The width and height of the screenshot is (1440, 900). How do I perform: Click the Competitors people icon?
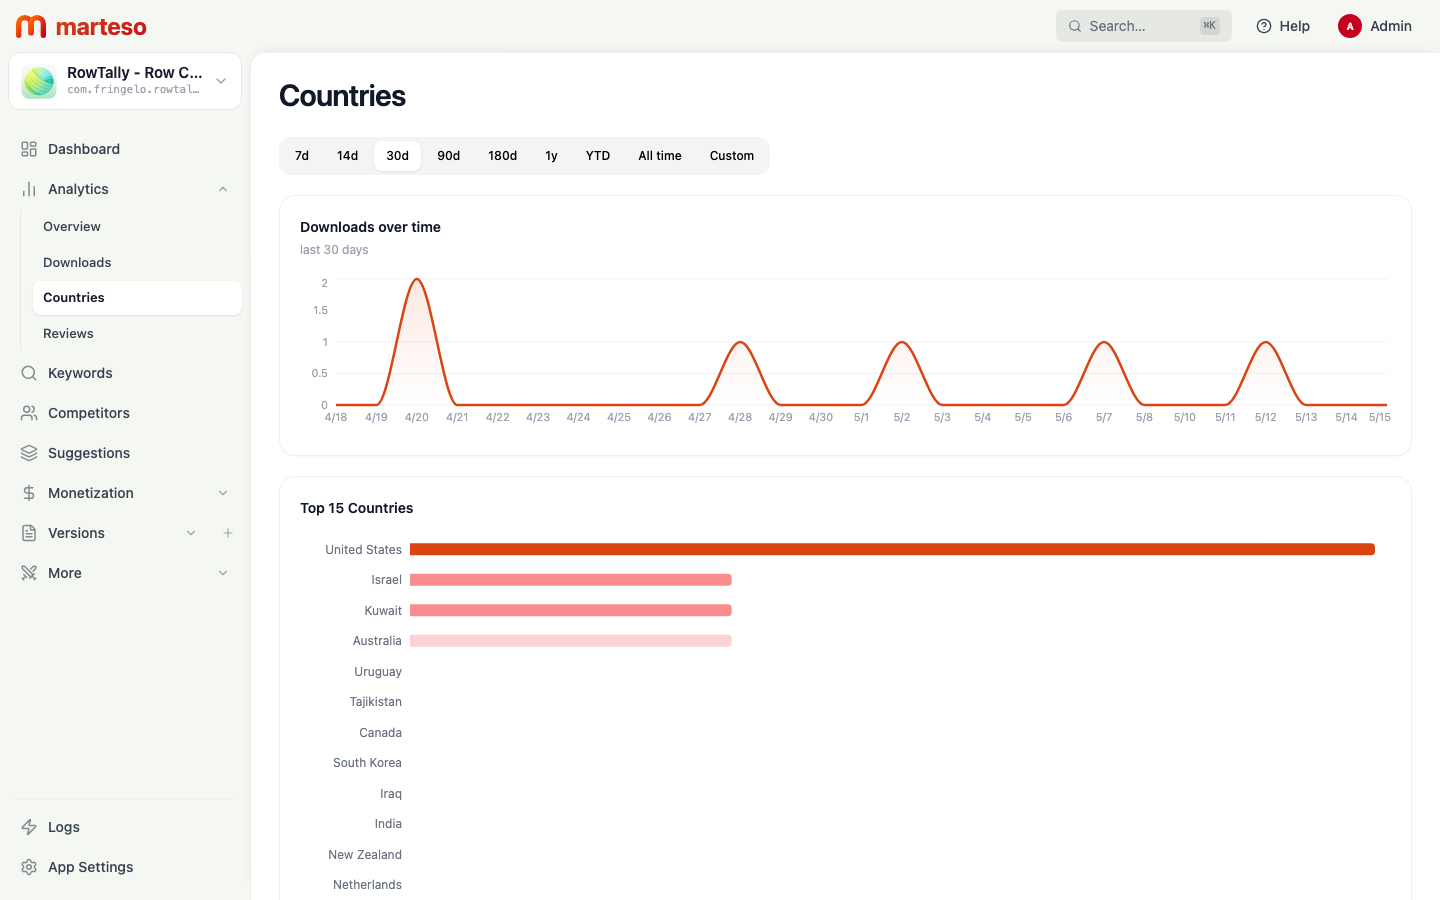[29, 413]
